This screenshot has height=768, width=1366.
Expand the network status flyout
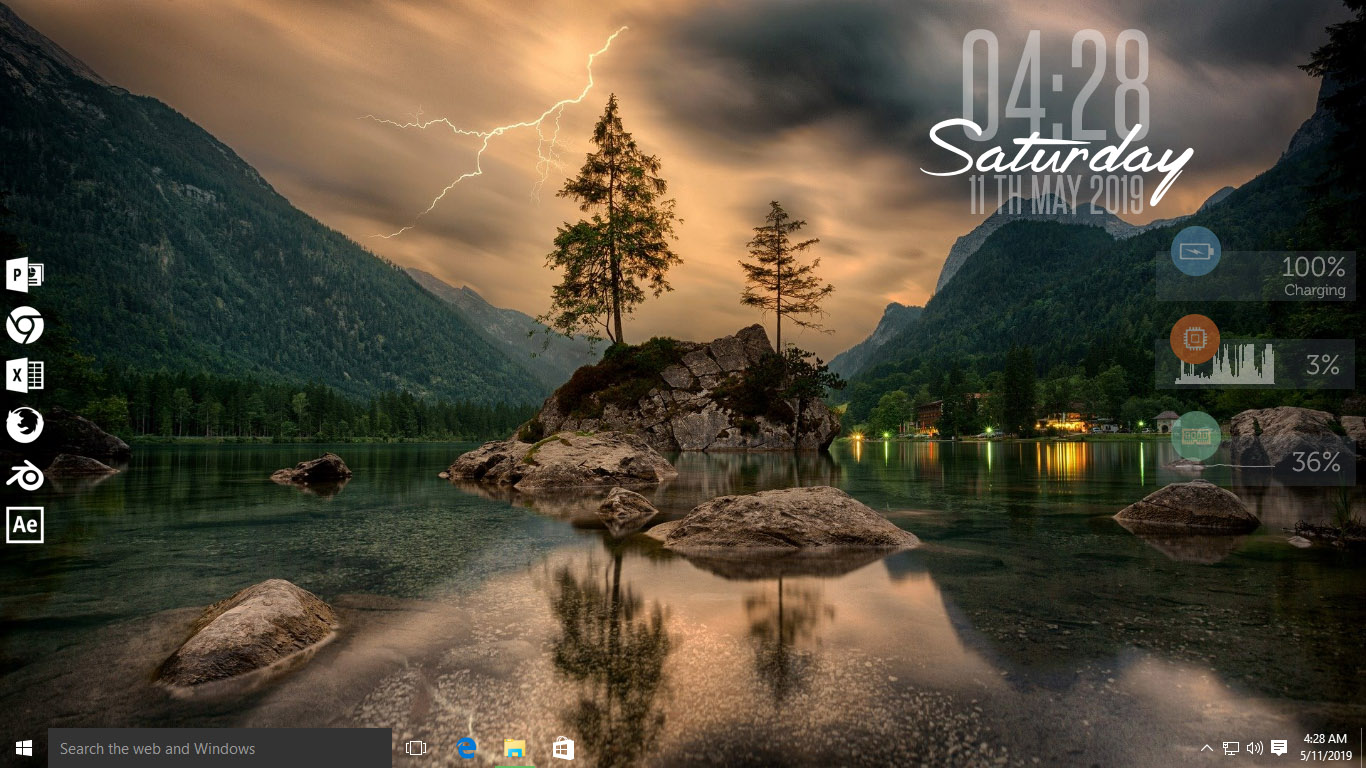click(1230, 747)
